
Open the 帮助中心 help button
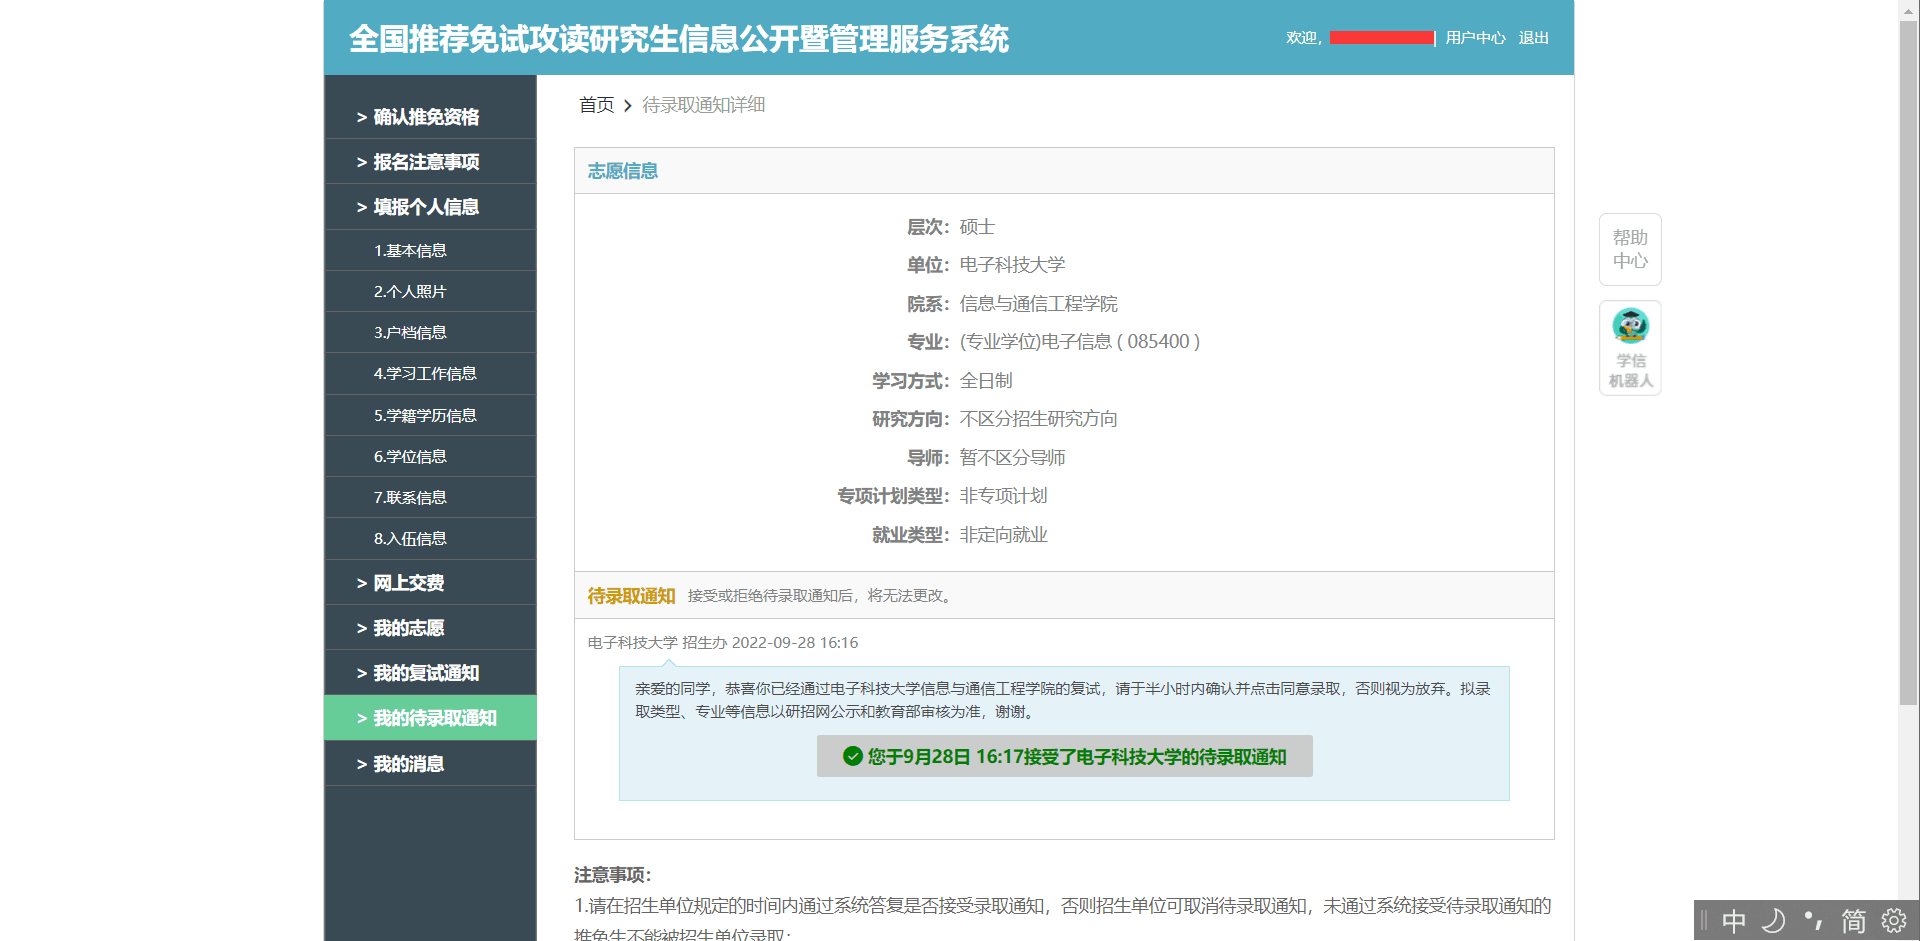1630,249
